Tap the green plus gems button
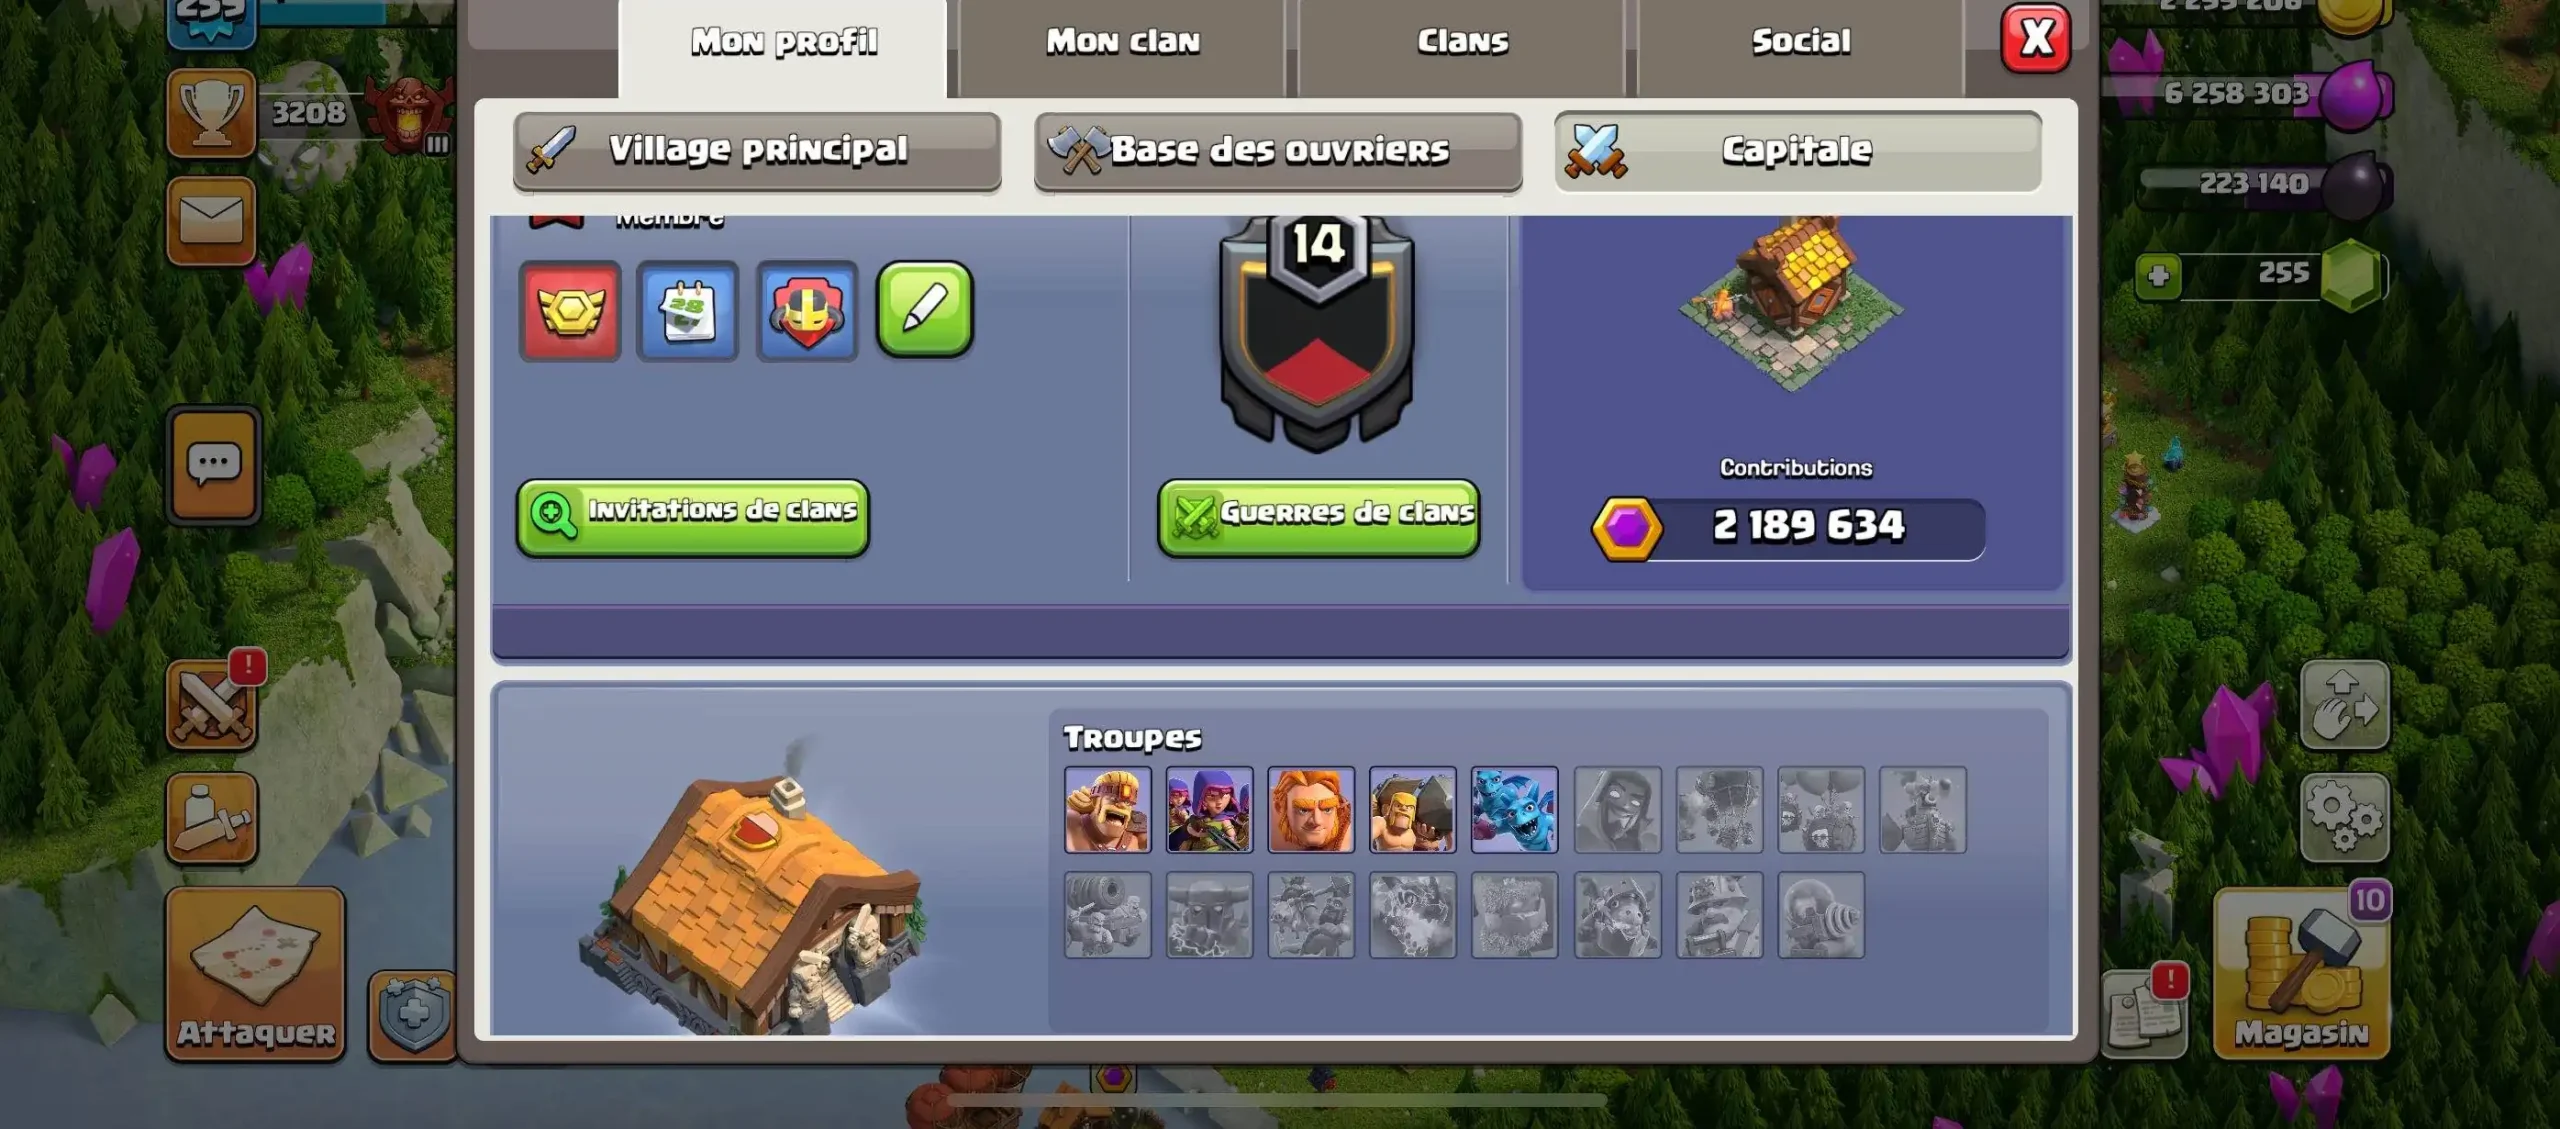 pyautogui.click(x=2158, y=275)
